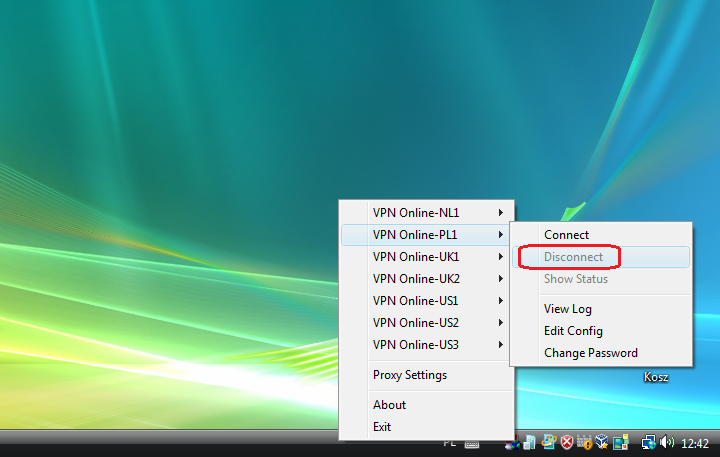Click Disconnect in the PL1 submenu
Image resolution: width=720 pixels, height=457 pixels.
[601, 257]
